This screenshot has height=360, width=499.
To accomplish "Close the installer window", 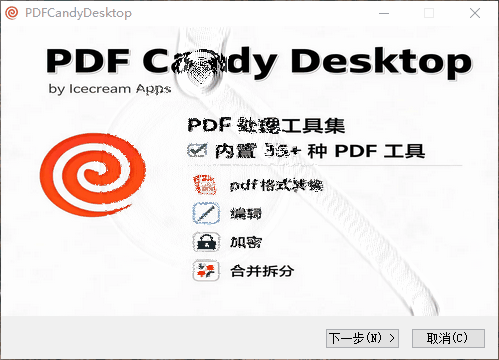I will pos(475,13).
